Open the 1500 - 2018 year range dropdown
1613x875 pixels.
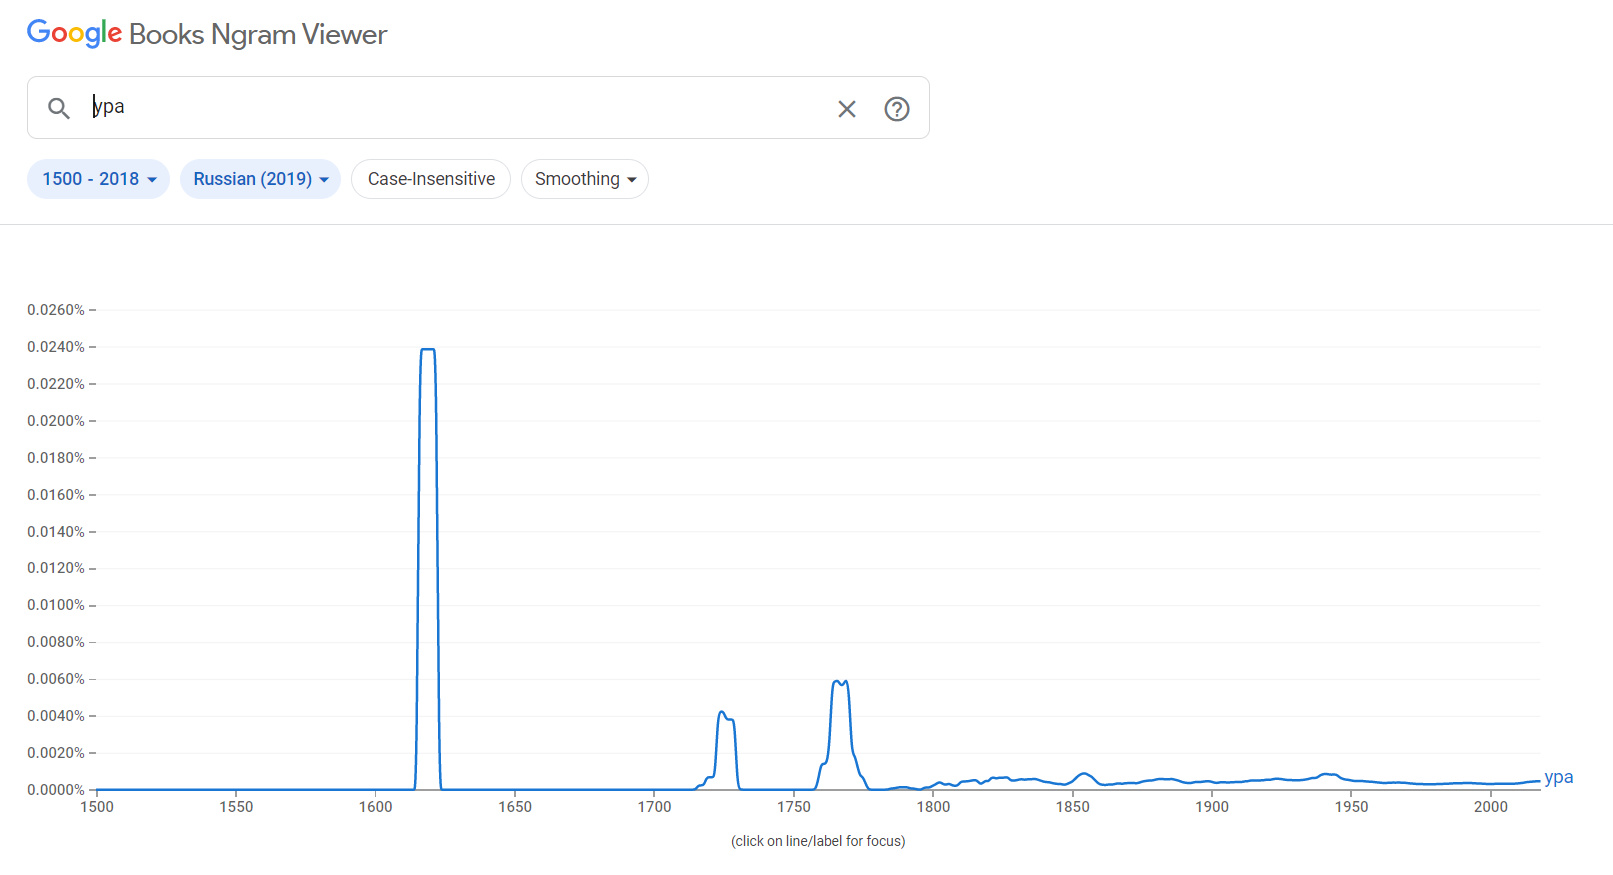pyautogui.click(x=98, y=179)
